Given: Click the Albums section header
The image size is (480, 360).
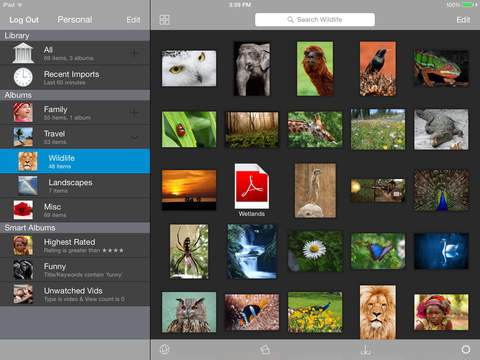Looking at the screenshot, I should (75, 95).
